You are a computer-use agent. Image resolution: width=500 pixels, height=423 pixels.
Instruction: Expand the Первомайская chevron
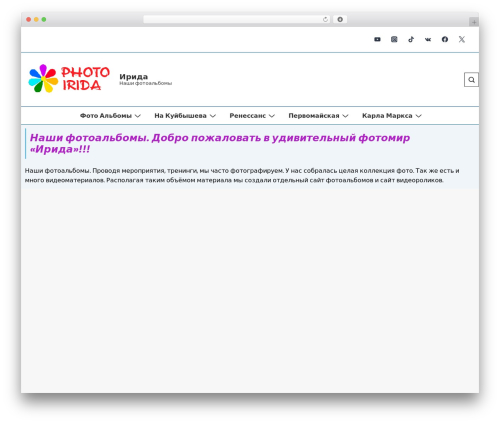345,116
